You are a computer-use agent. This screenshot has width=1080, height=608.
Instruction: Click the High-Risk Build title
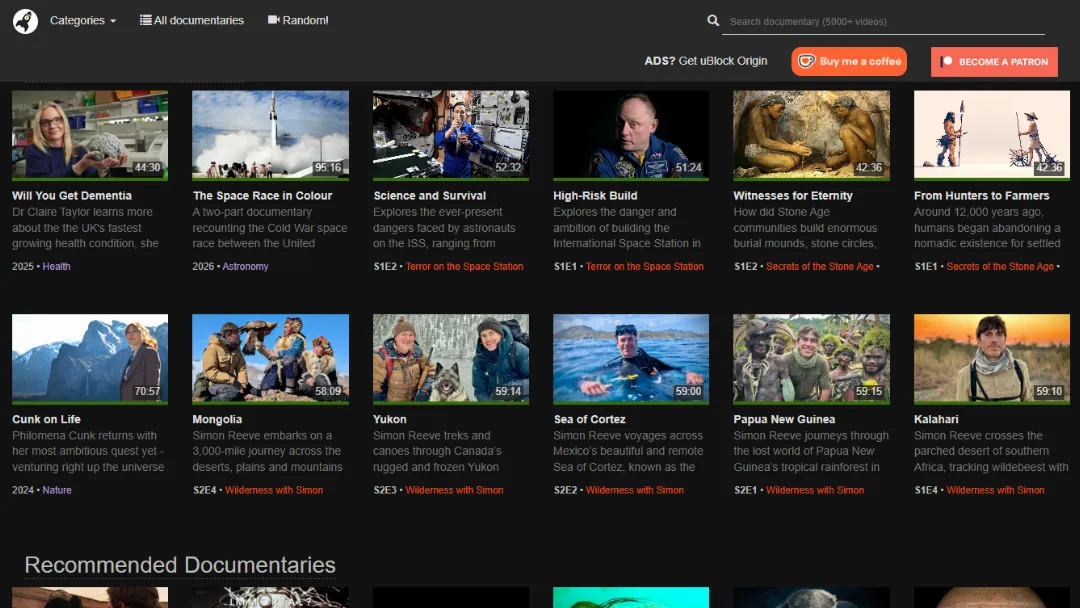pos(595,196)
